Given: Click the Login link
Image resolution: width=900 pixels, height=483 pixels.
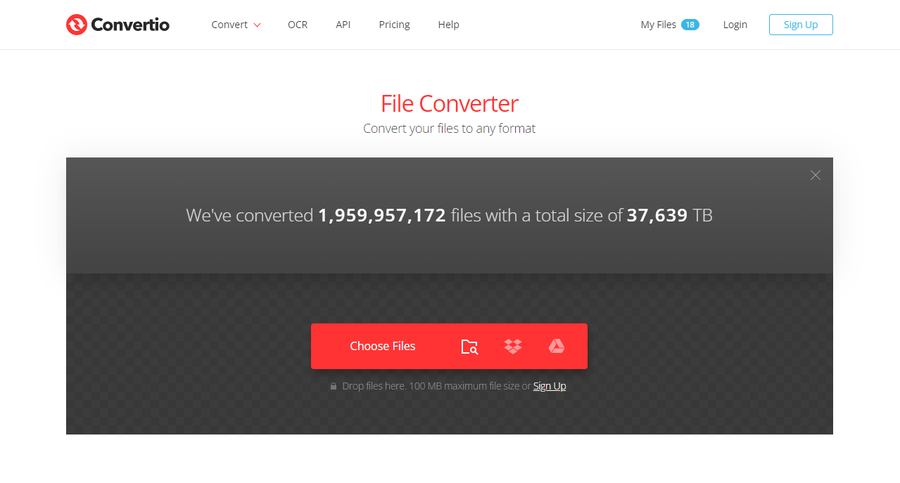Looking at the screenshot, I should tap(735, 25).
